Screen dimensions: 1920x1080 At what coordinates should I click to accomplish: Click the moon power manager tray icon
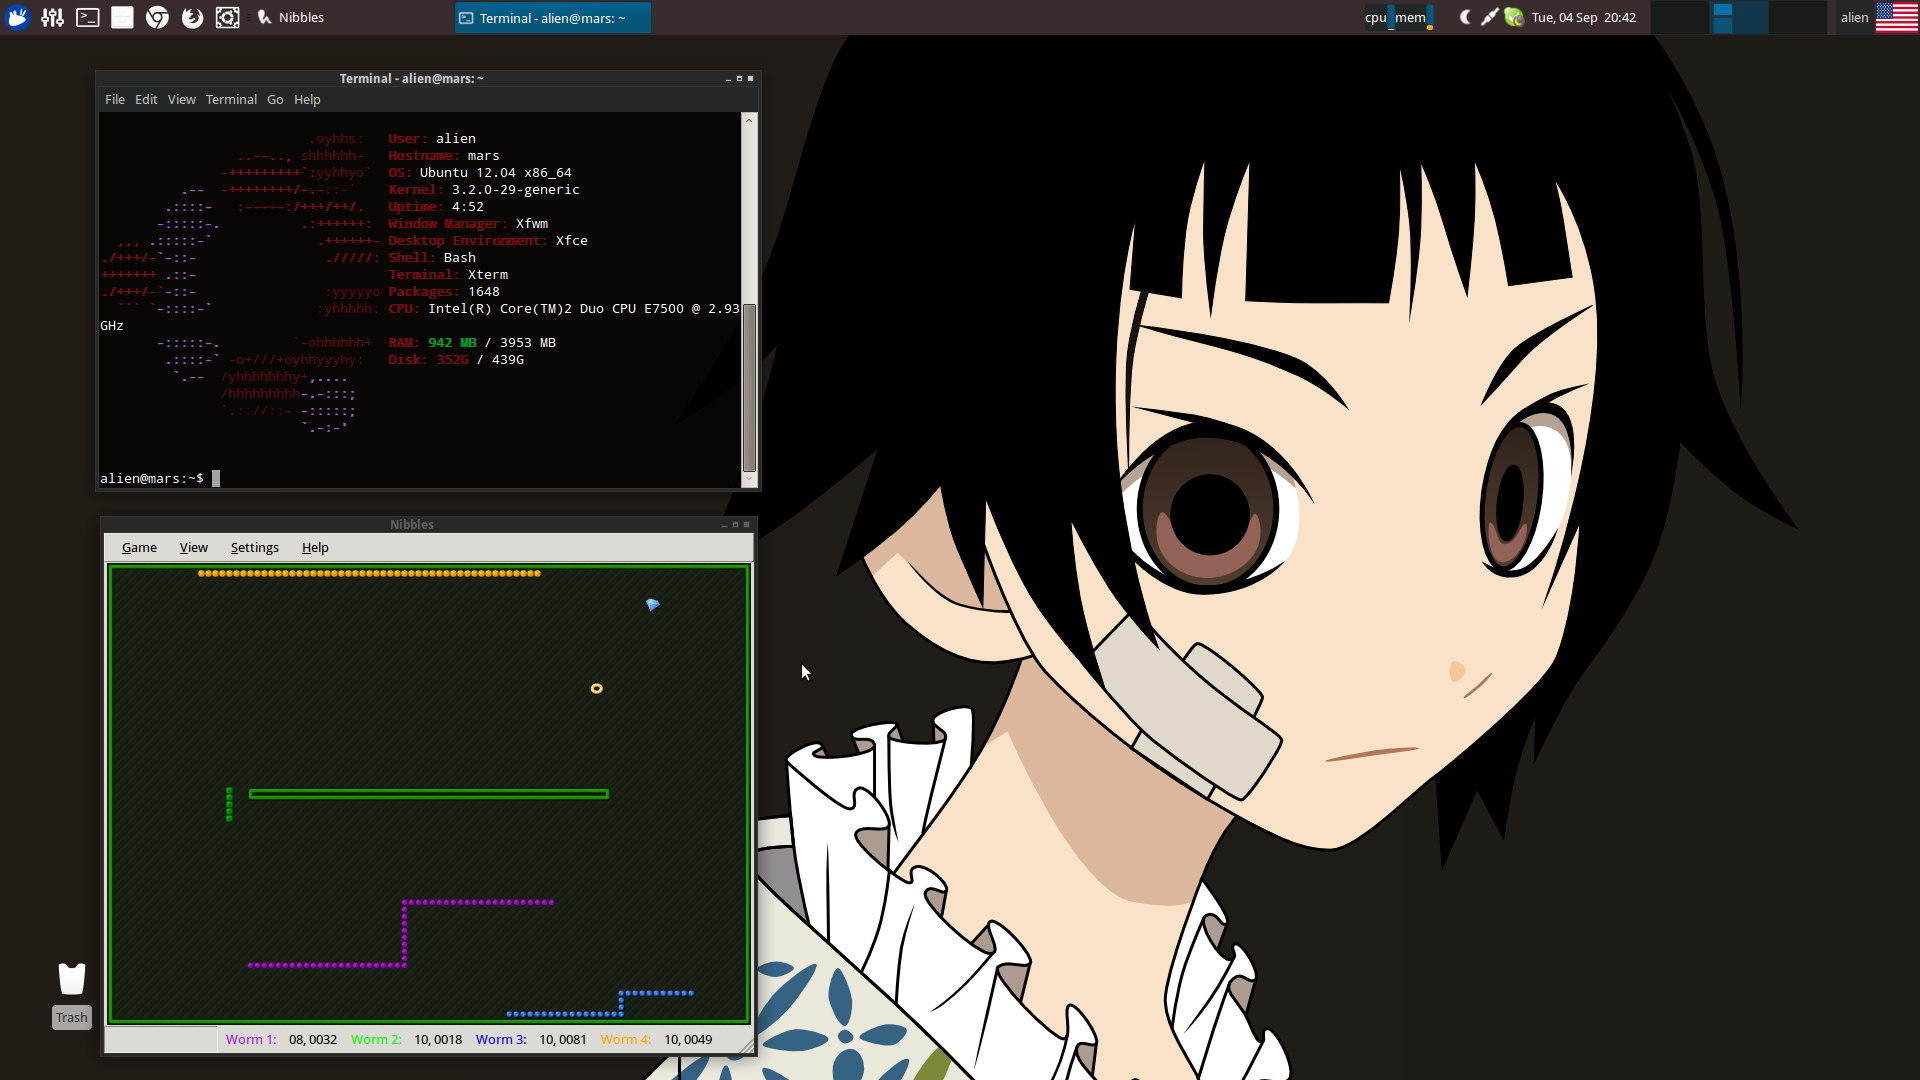tap(1465, 17)
